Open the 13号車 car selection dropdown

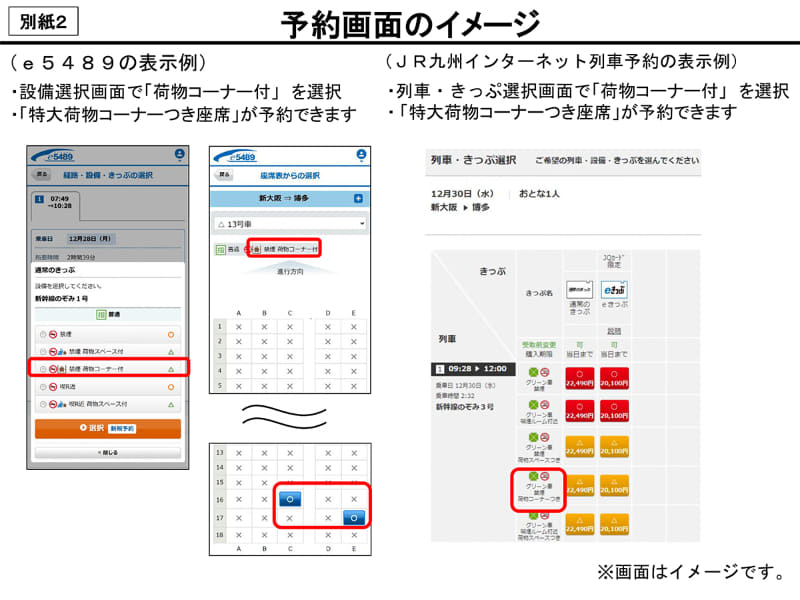(290, 224)
